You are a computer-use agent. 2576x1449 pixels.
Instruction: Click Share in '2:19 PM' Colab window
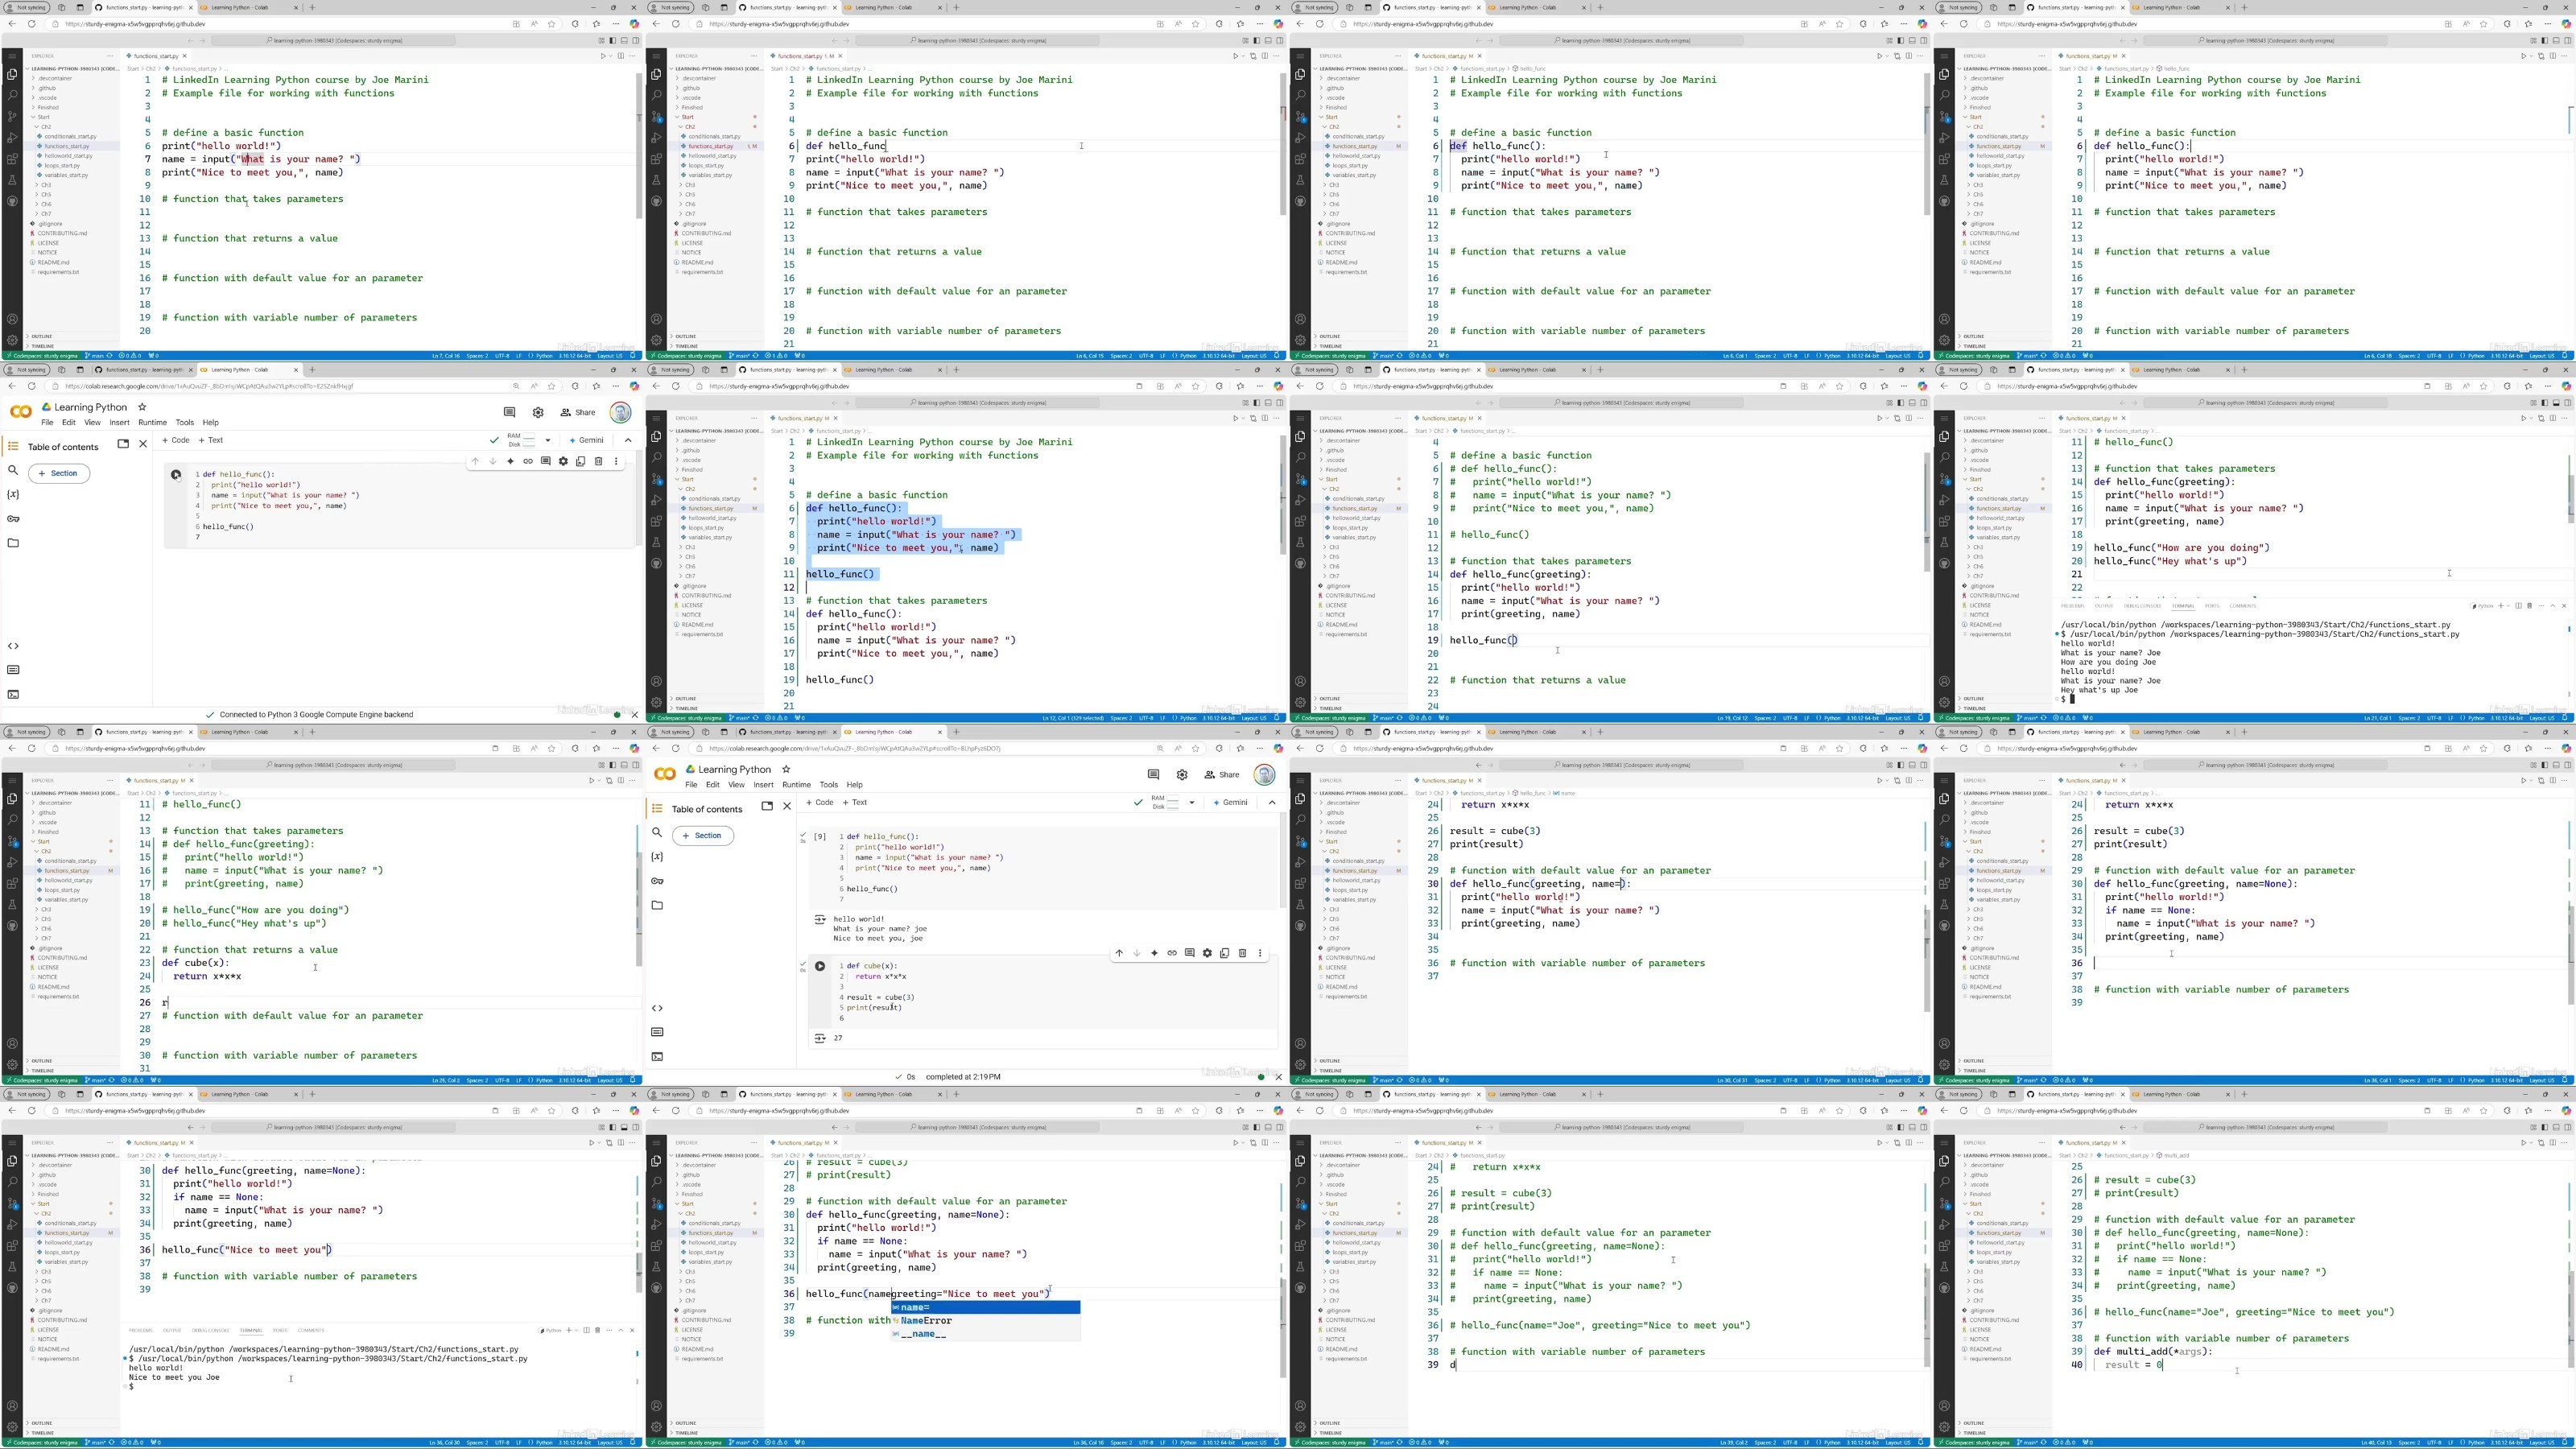point(1222,774)
